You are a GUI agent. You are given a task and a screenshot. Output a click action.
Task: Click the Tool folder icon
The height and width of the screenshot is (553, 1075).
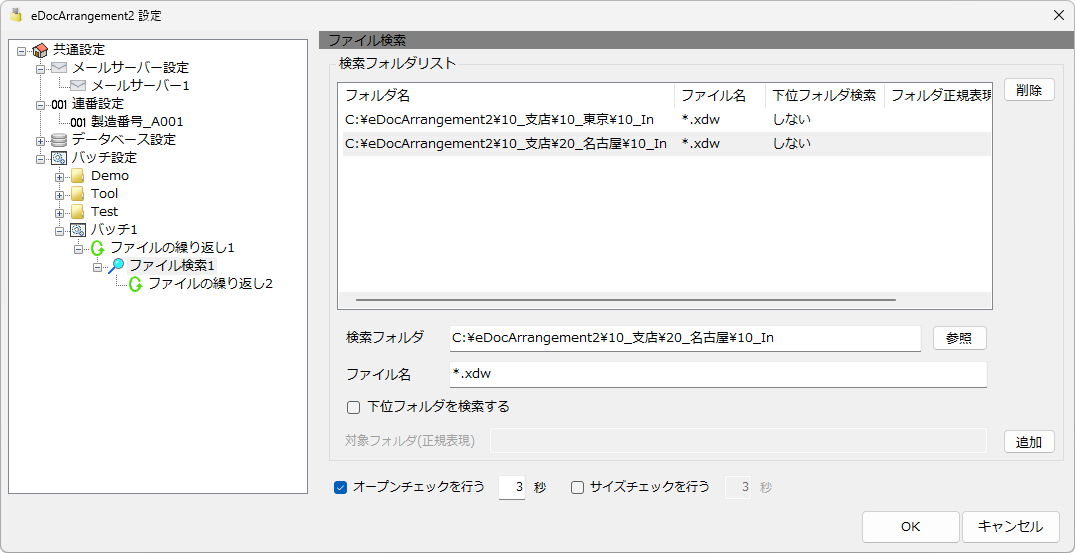[x=78, y=193]
